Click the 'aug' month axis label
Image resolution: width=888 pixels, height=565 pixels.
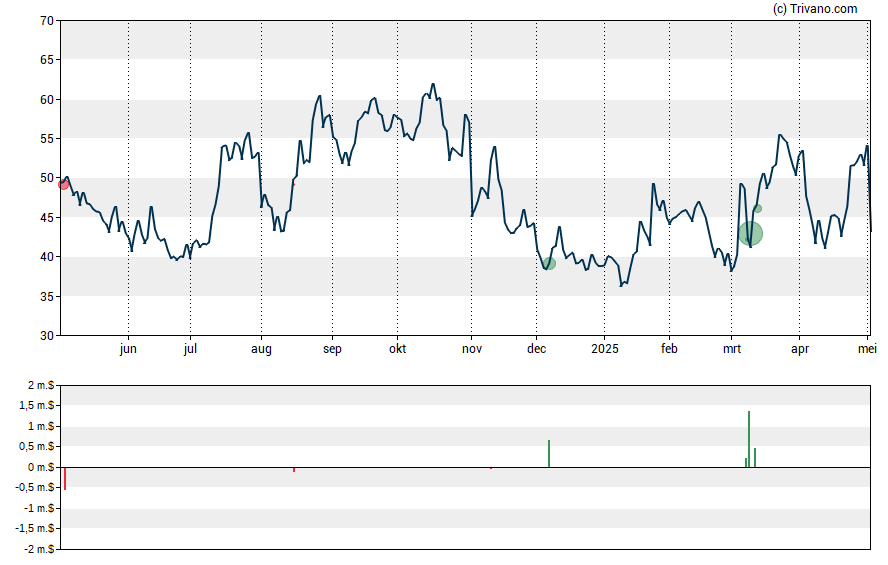(261, 349)
